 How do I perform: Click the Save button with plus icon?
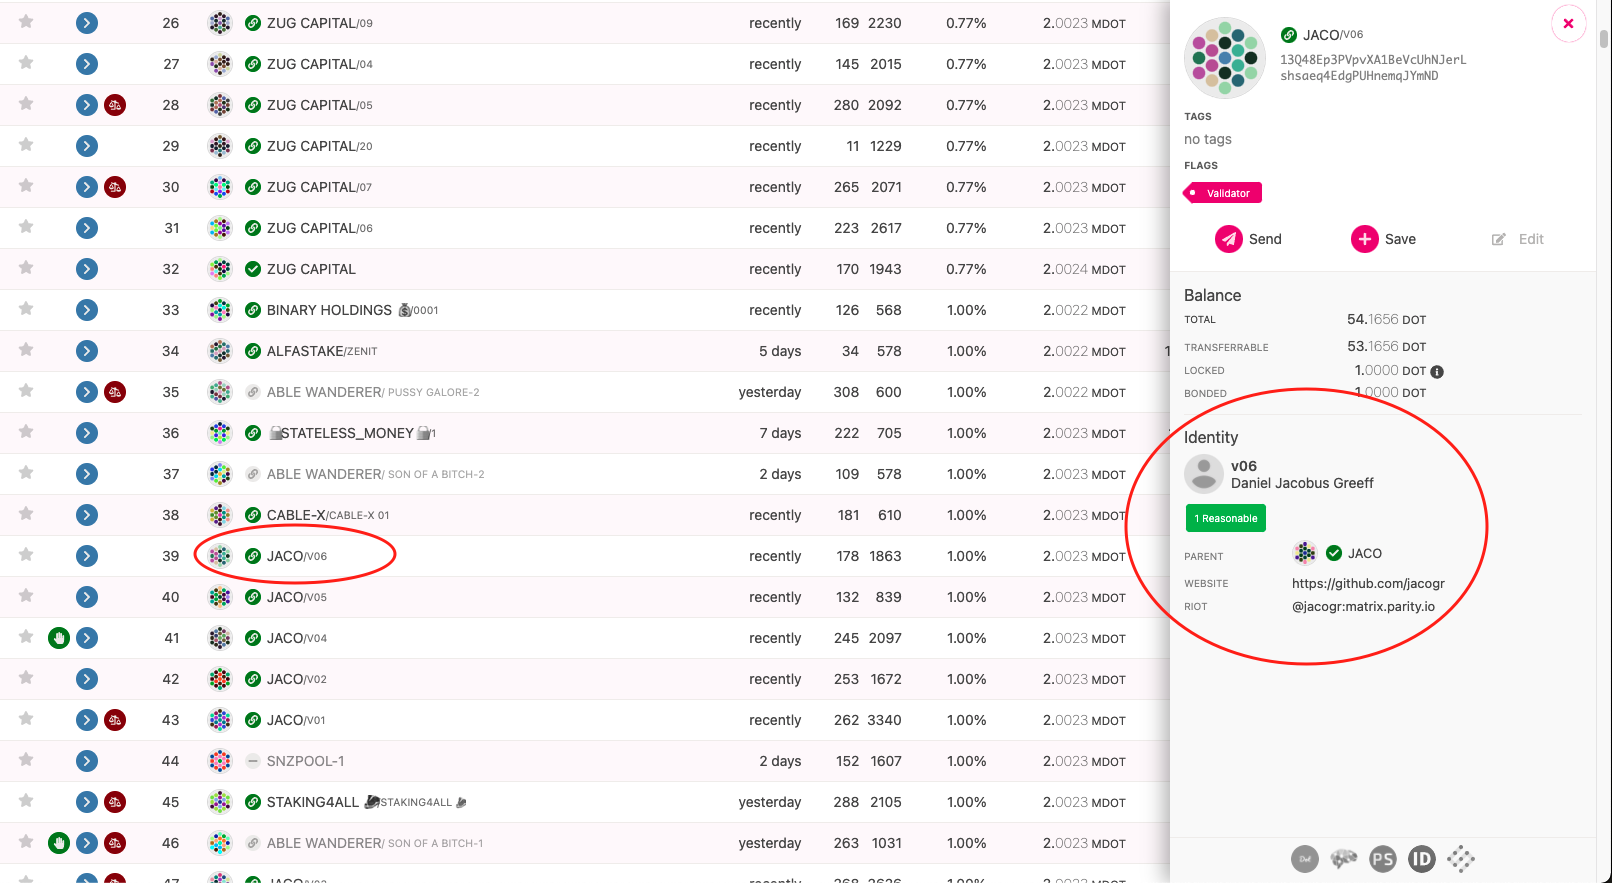(x=1383, y=239)
